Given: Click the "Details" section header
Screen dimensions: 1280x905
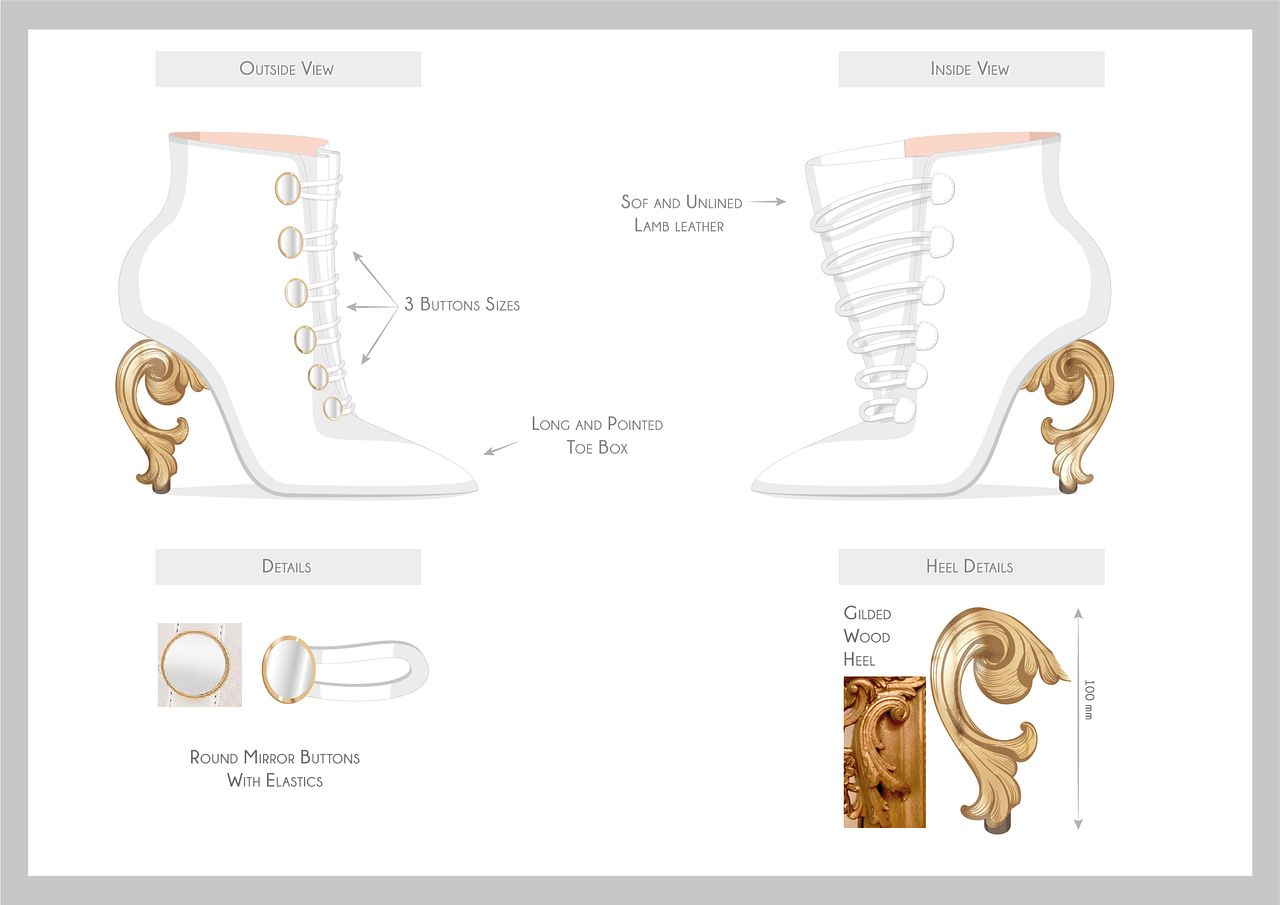Looking at the screenshot, I should [x=287, y=566].
